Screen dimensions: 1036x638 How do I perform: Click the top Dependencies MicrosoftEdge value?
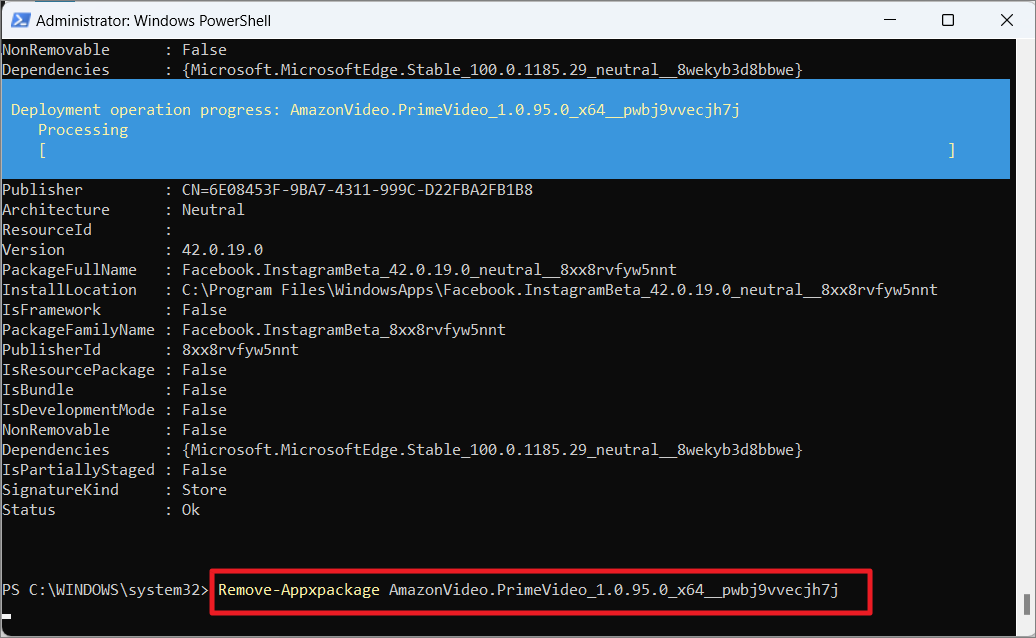pyautogui.click(x=492, y=70)
